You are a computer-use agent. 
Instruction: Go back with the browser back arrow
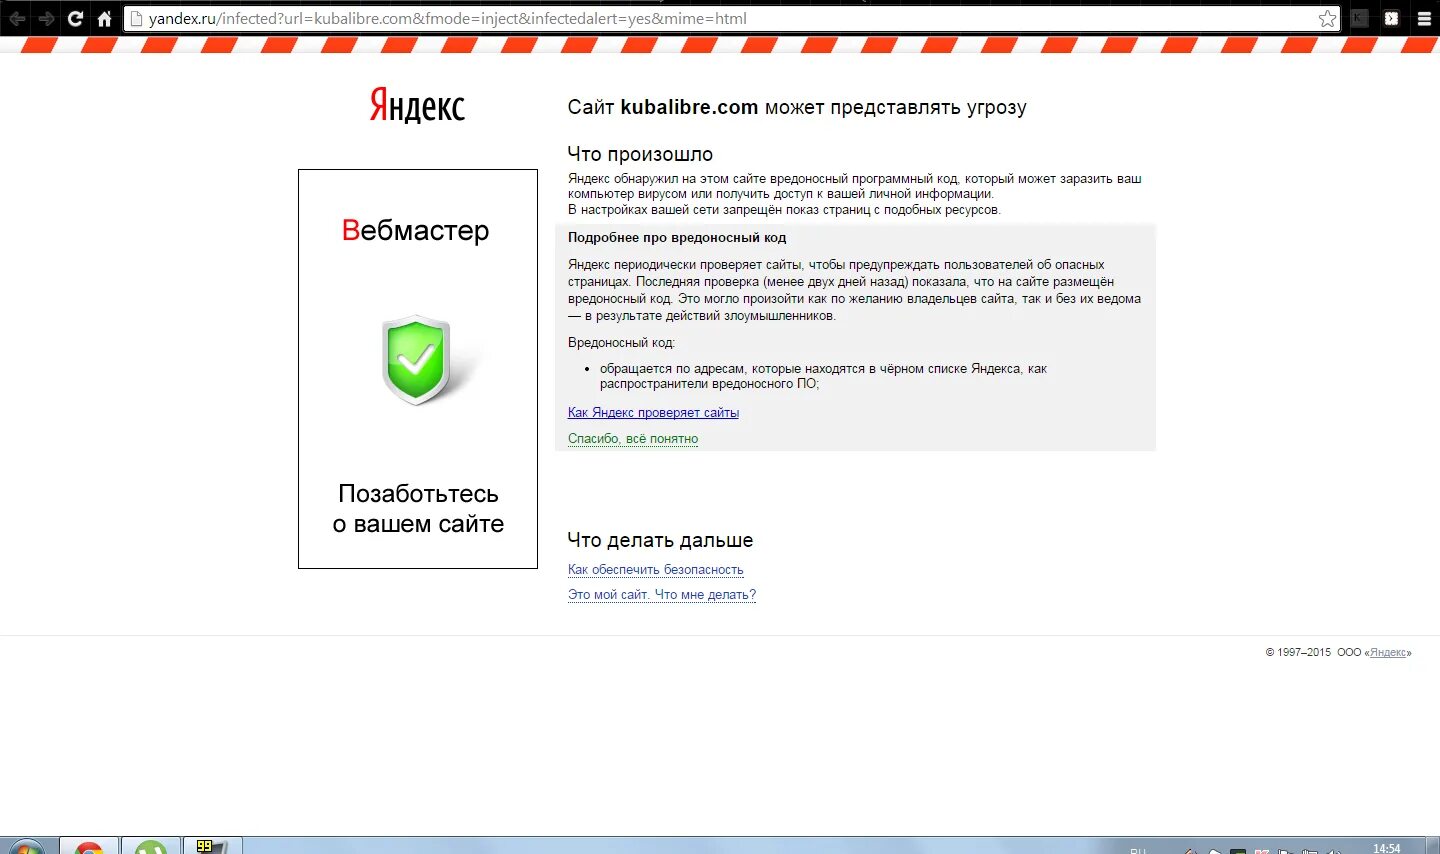point(17,19)
